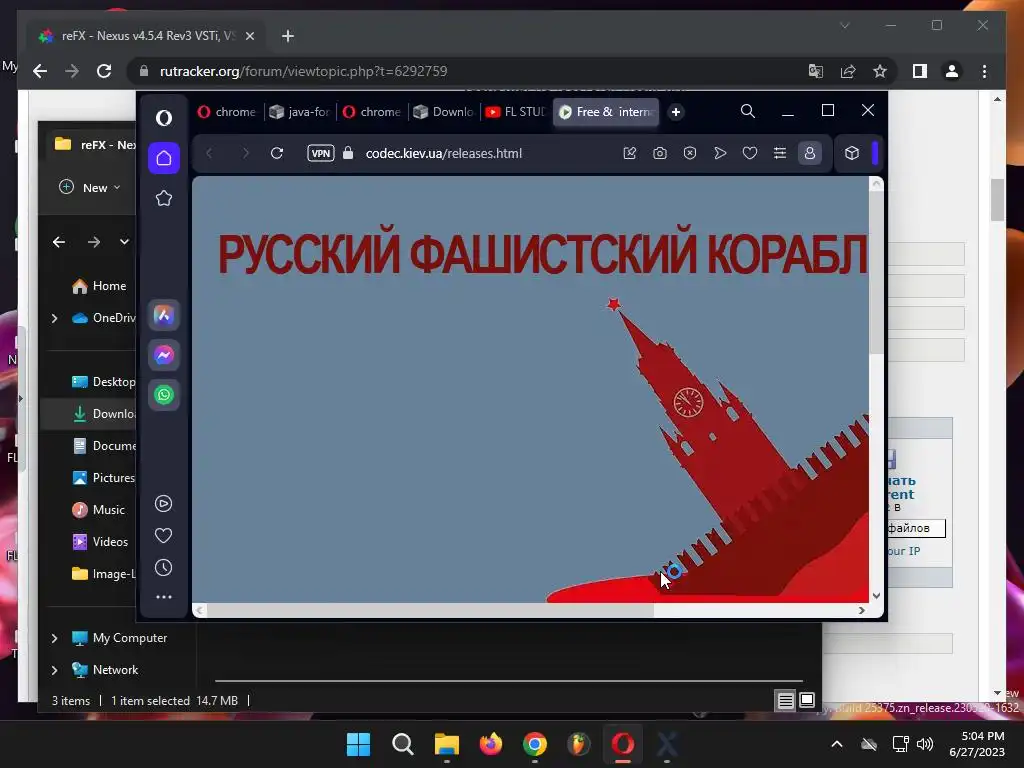Reload rutracker page in Chrome
Image resolution: width=1024 pixels, height=768 pixels.
(104, 71)
